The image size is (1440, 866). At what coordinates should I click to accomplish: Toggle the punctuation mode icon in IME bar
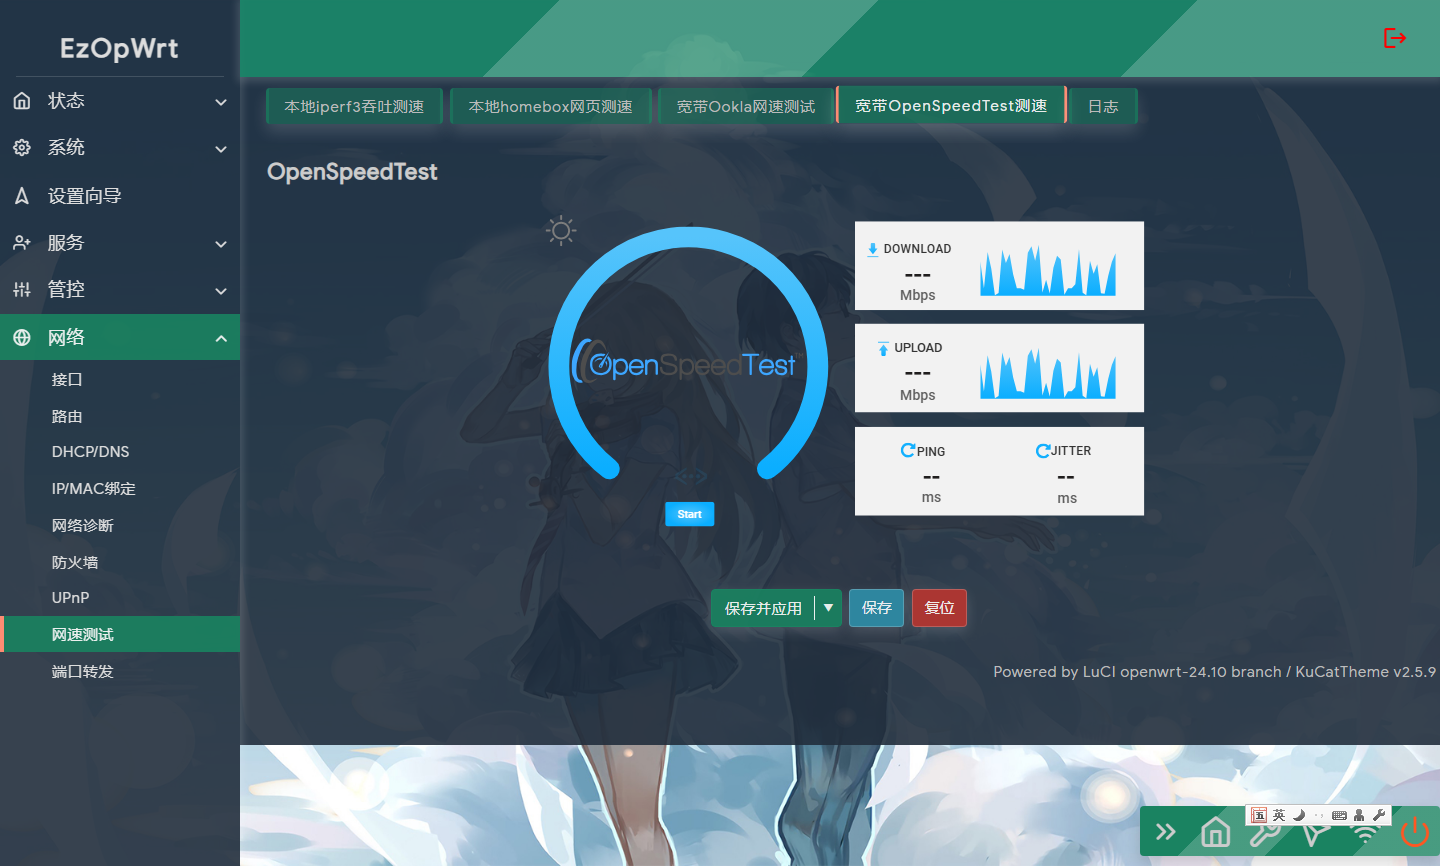pos(1319,815)
